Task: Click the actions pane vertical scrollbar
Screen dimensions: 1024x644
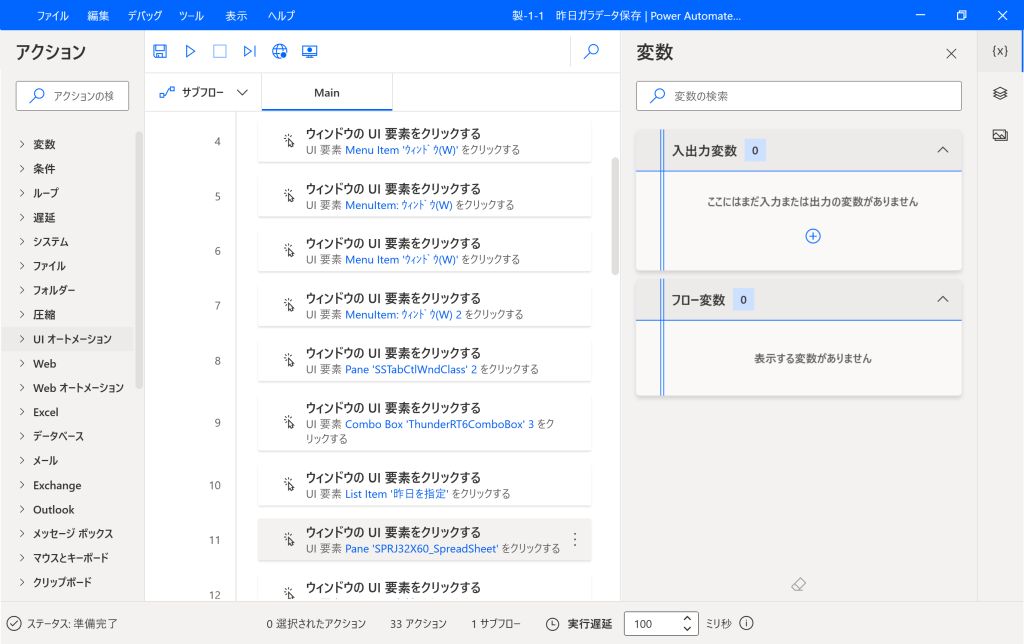Action: [138, 261]
